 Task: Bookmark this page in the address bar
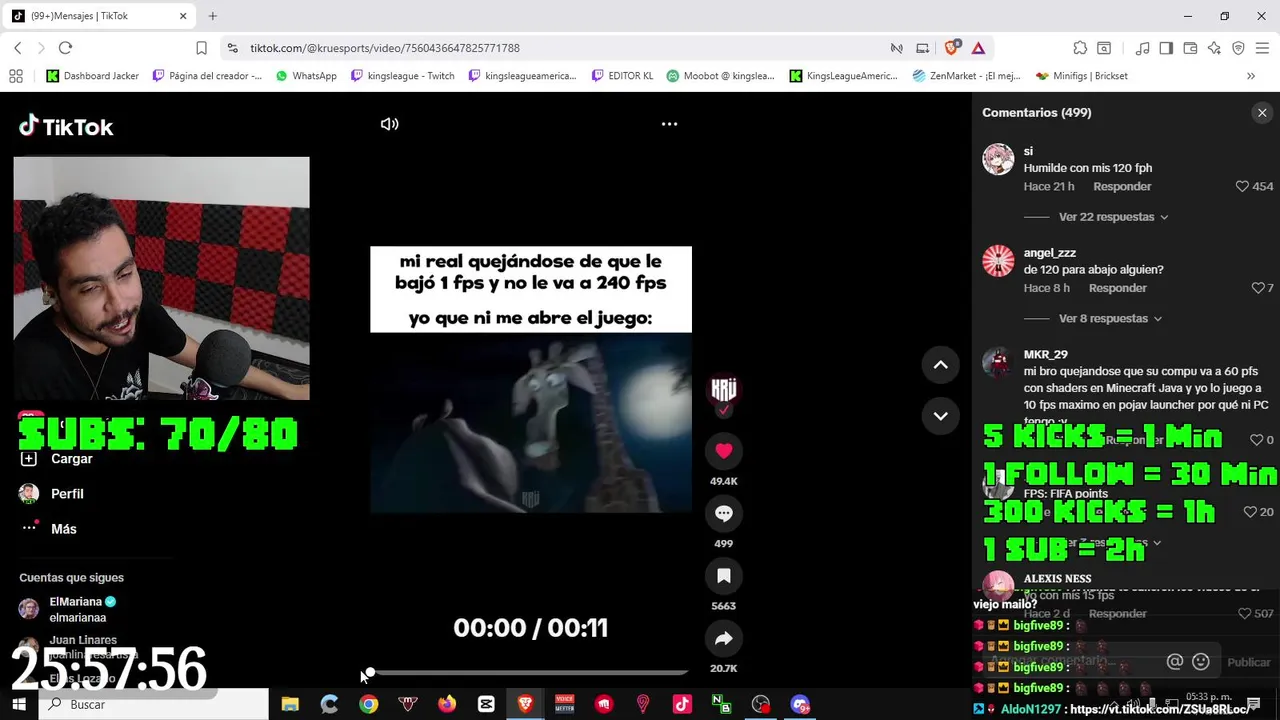pos(201,48)
